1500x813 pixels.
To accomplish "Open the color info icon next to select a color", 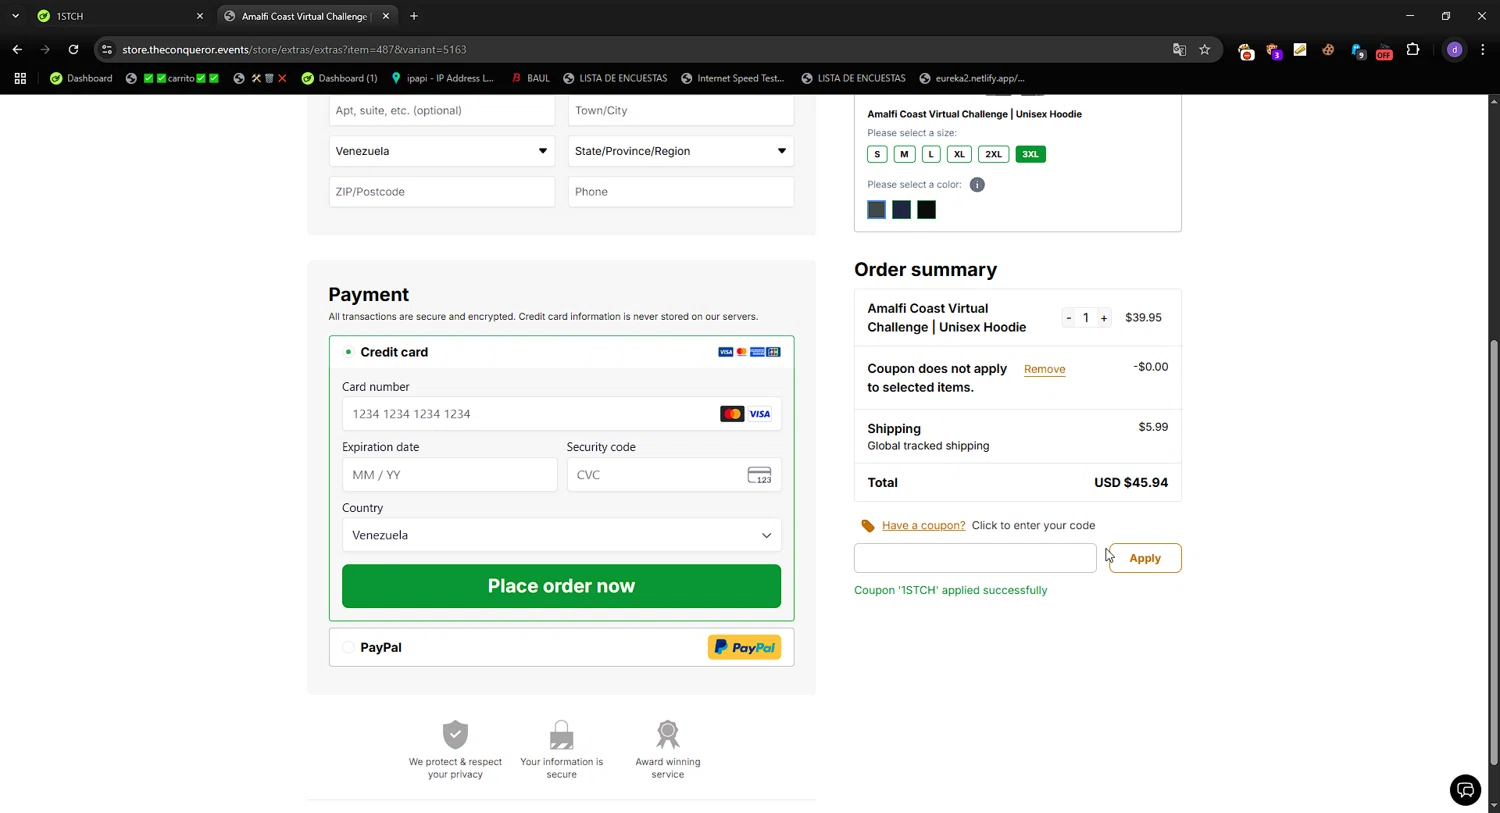I will [x=977, y=185].
